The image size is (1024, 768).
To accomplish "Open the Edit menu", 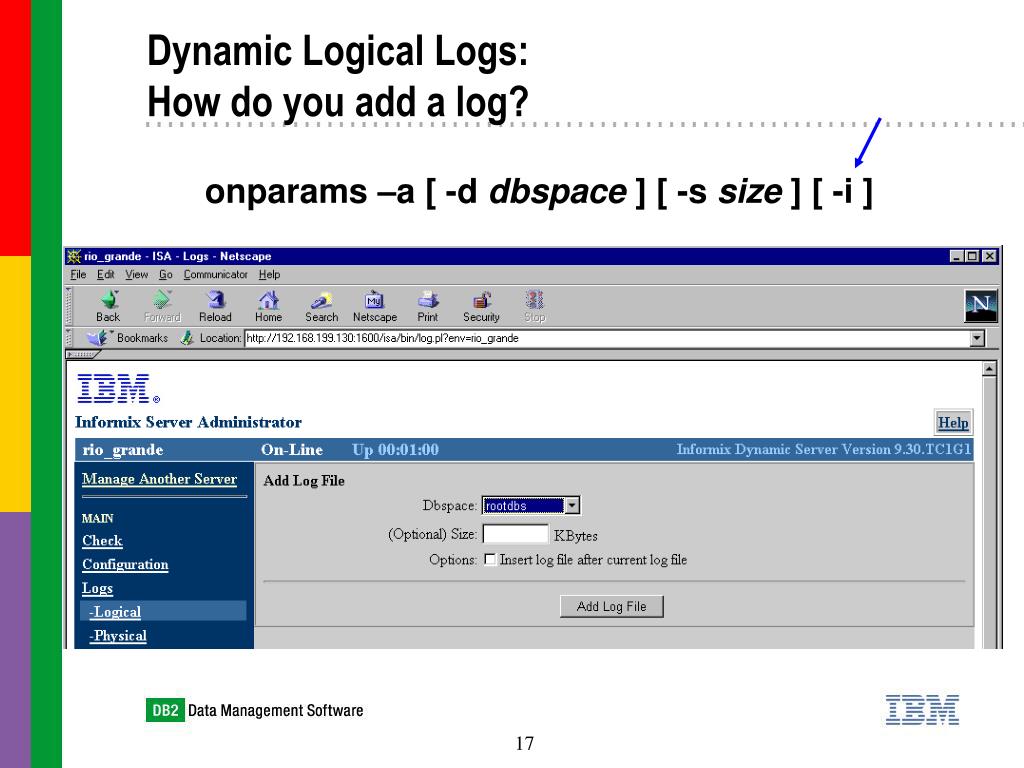I will coord(105,274).
